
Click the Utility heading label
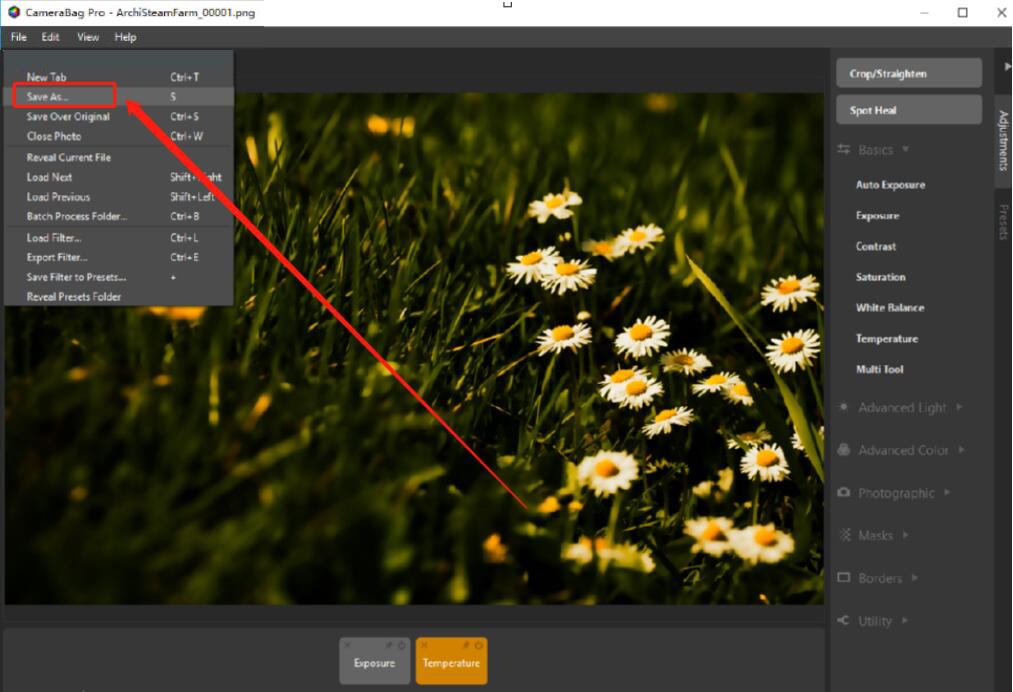pyautogui.click(x=875, y=621)
